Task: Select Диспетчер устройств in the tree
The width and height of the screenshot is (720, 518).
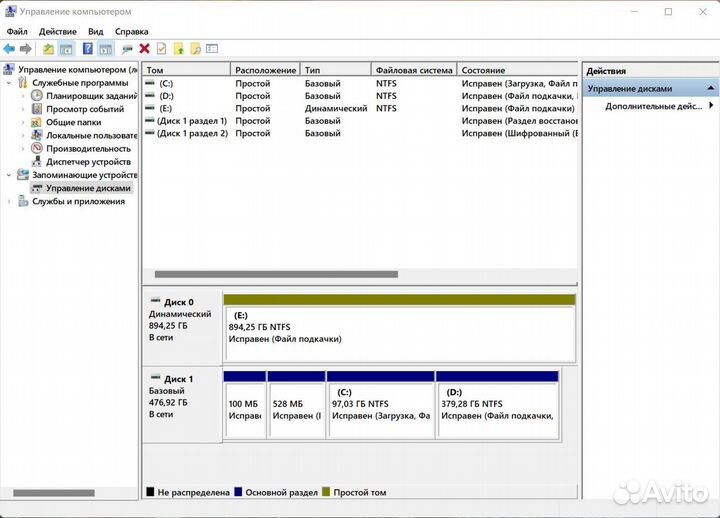Action: (88, 161)
